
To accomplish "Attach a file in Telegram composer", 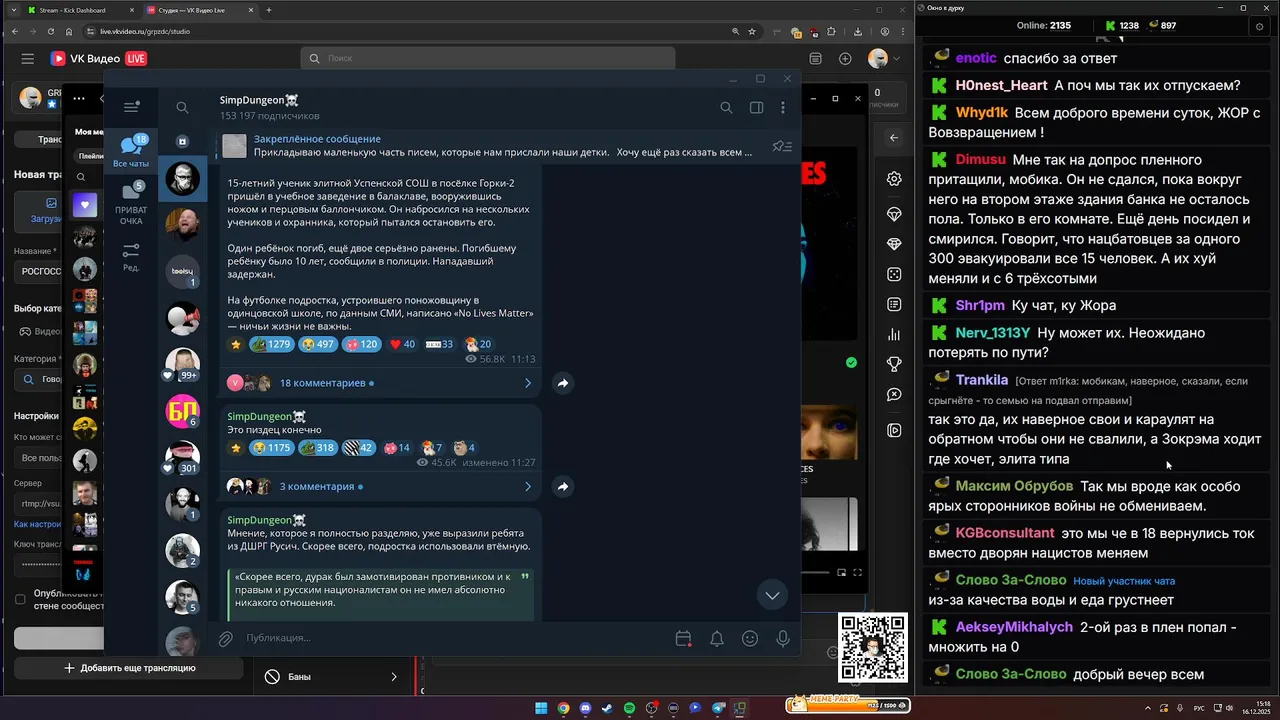I will pyautogui.click(x=226, y=638).
